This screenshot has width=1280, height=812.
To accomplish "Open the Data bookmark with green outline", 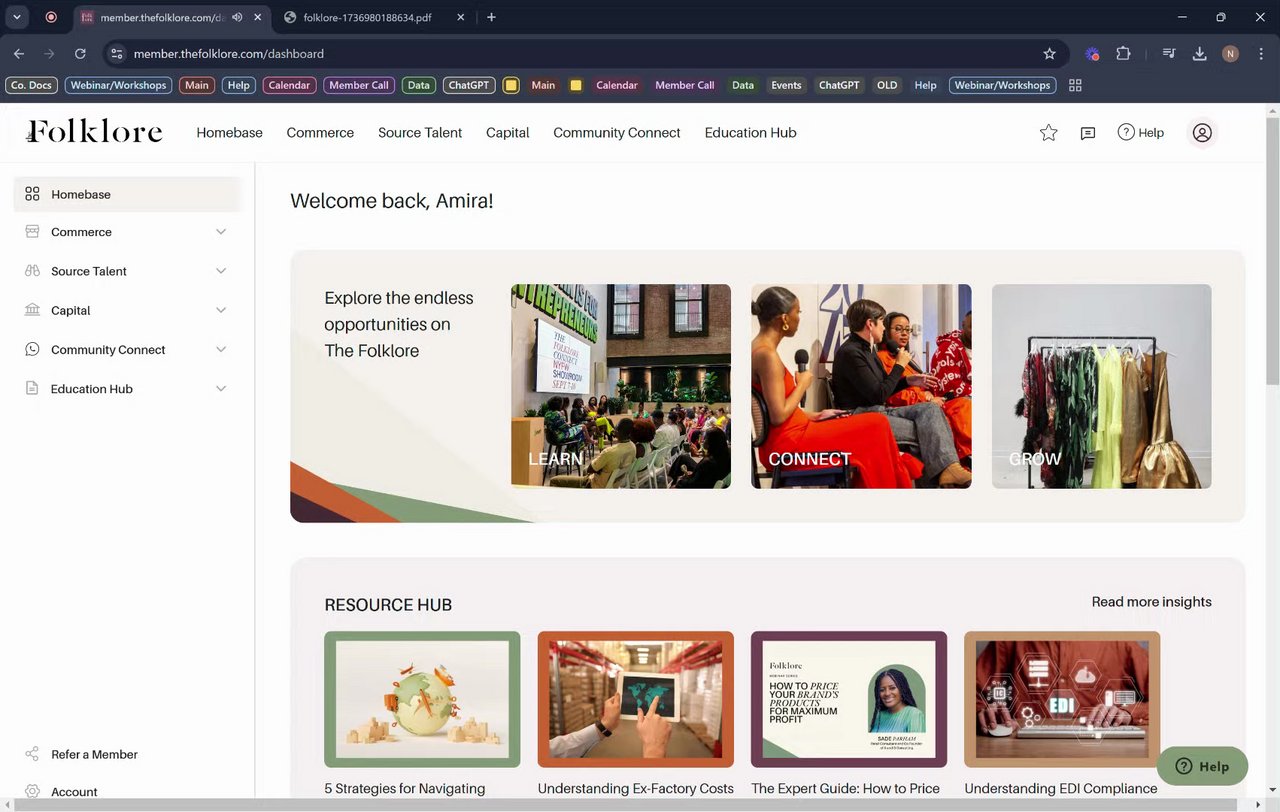I will (418, 85).
